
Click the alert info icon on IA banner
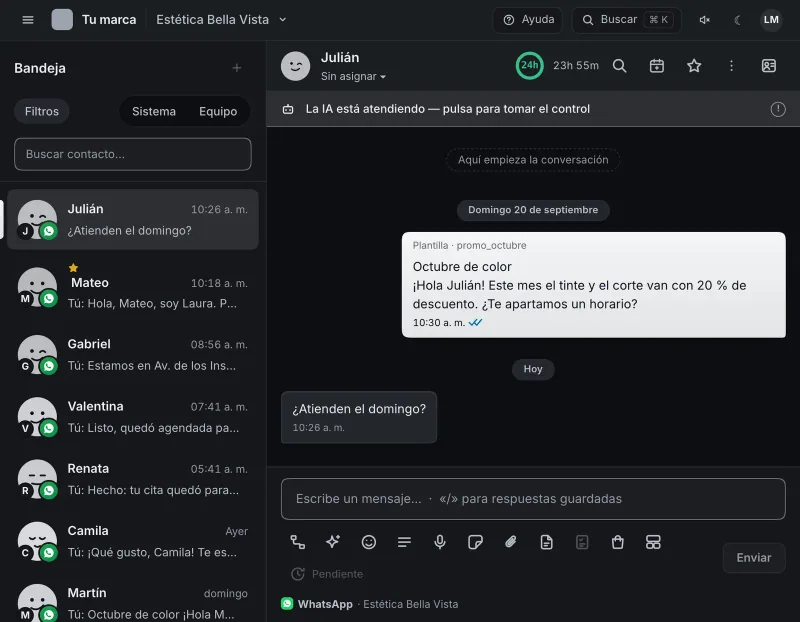point(778,109)
